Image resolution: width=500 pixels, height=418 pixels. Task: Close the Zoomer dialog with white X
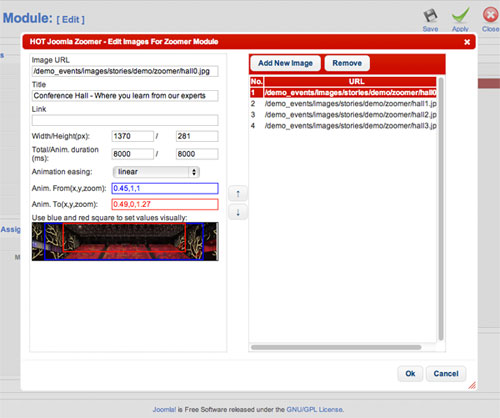[467, 42]
